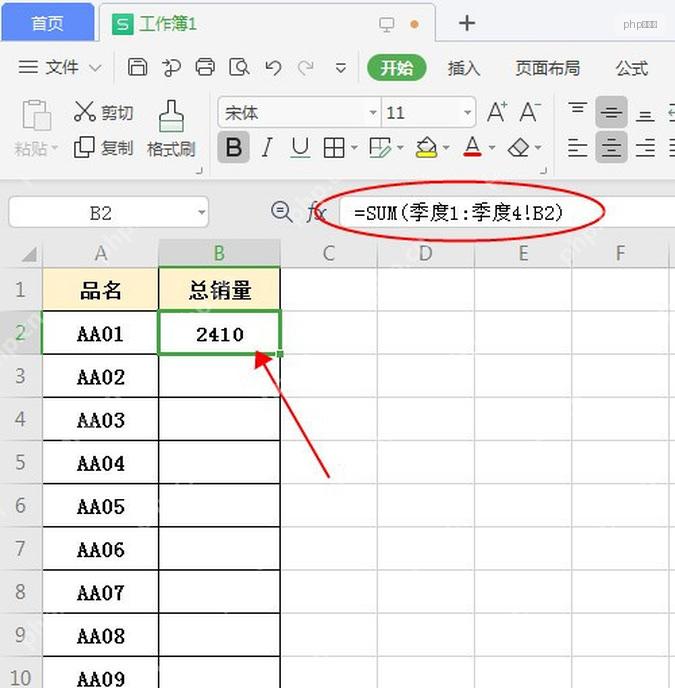
Task: Switch to the 首页 home tab
Action: 47,23
